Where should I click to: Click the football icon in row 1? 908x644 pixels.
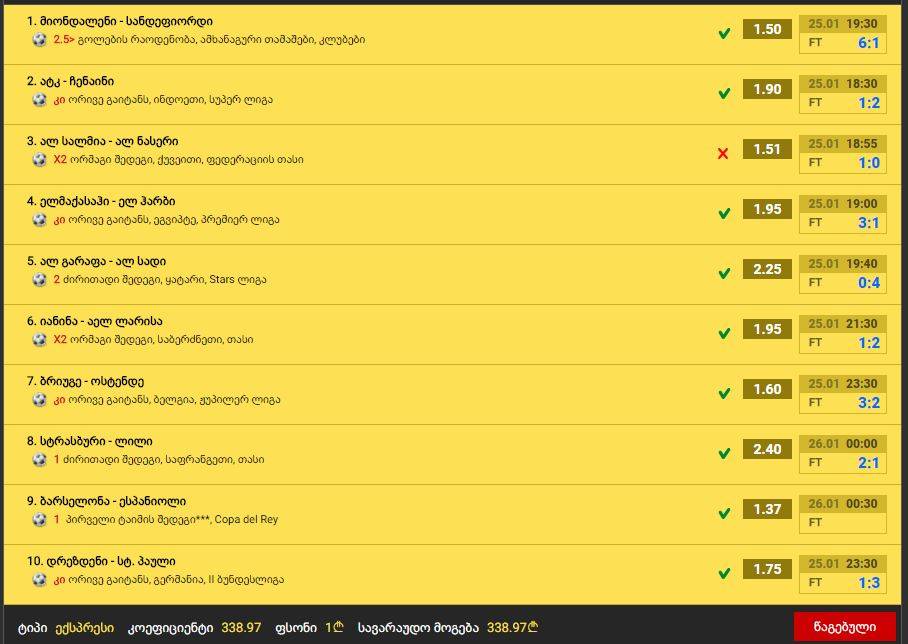(39, 40)
